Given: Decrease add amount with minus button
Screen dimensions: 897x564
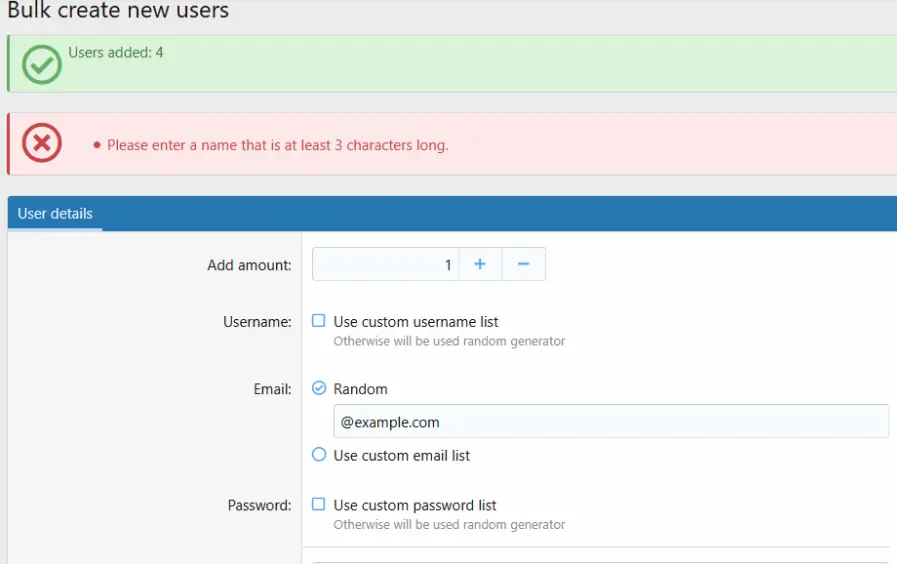Looking at the screenshot, I should point(523,264).
